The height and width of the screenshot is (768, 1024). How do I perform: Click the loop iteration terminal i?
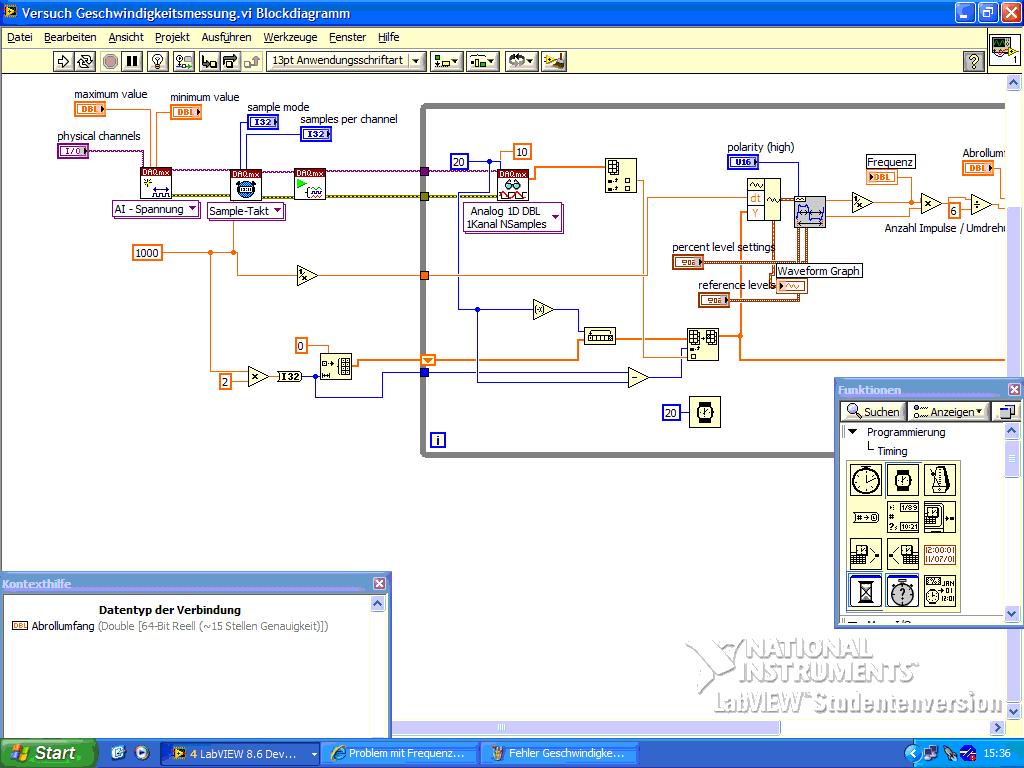point(438,440)
